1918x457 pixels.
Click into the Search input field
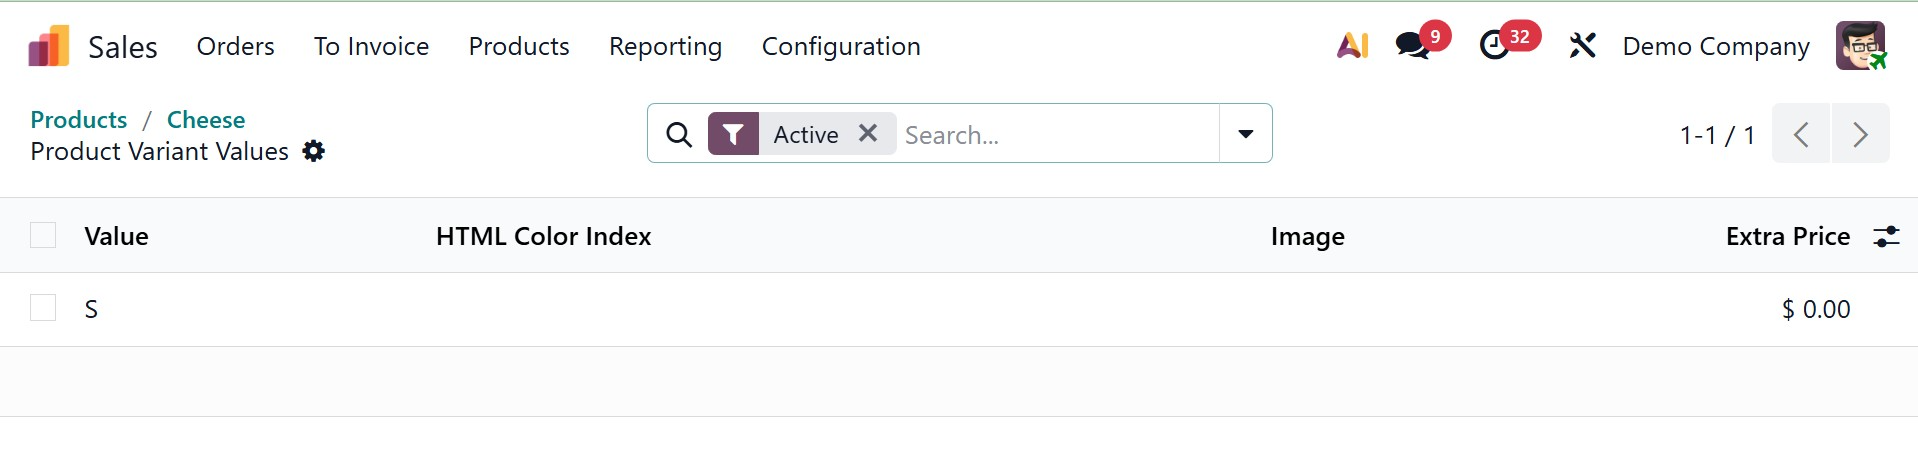pyautogui.click(x=1055, y=134)
